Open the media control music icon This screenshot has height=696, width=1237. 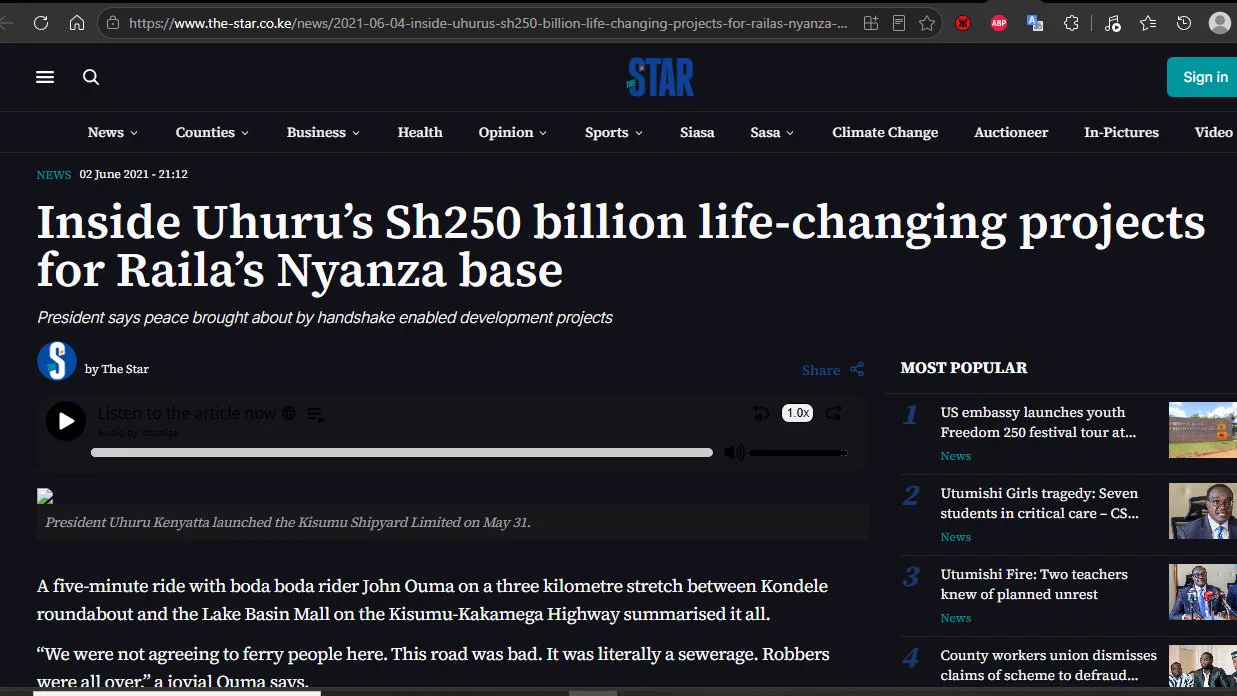point(1112,23)
